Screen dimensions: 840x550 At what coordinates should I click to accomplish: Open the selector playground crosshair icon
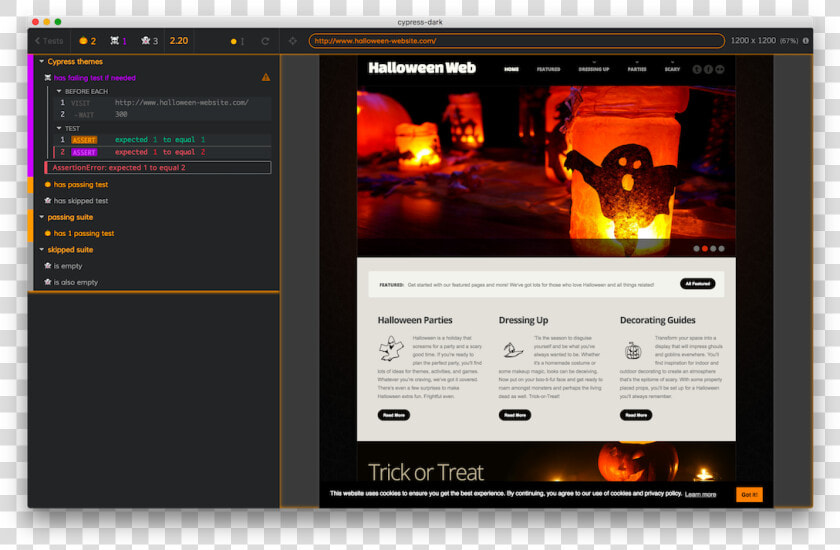tap(292, 41)
